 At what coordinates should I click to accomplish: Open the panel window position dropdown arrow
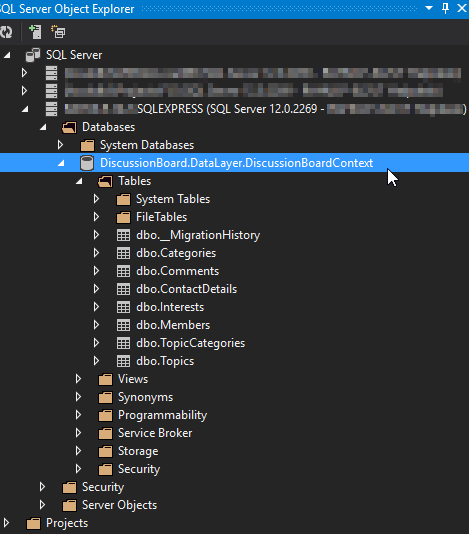pyautogui.click(x=429, y=8)
